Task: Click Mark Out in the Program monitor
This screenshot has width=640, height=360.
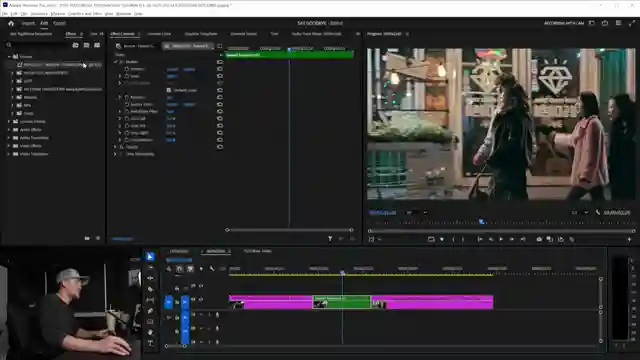Action: [x=462, y=239]
